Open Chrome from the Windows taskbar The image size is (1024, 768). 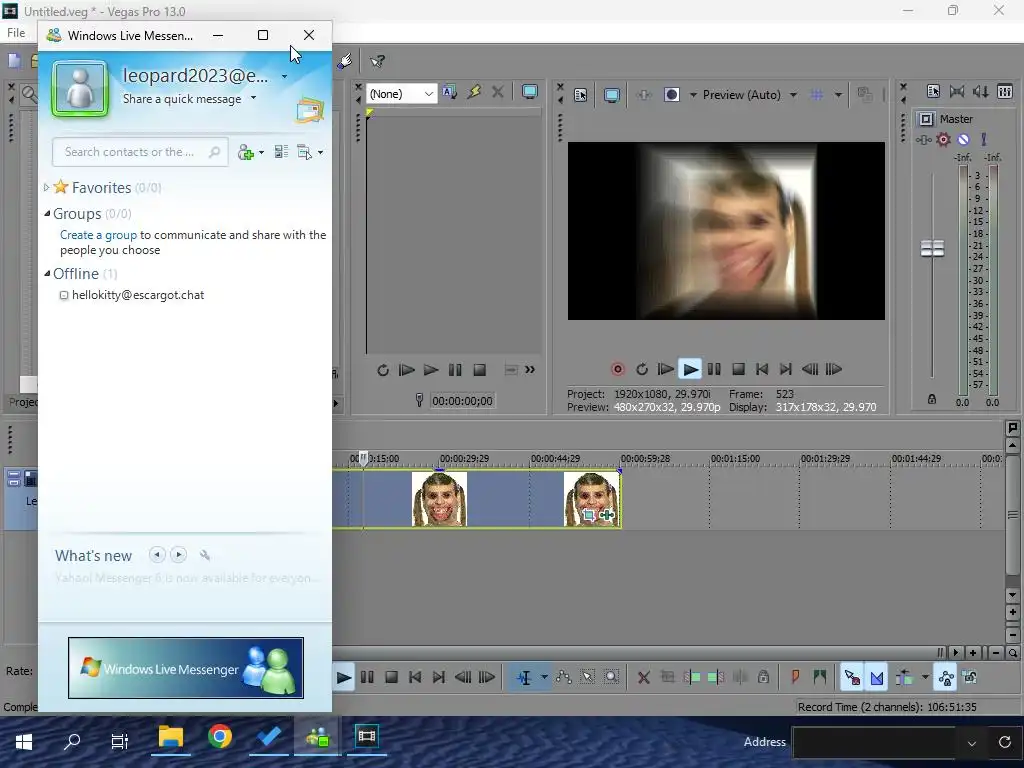220,737
